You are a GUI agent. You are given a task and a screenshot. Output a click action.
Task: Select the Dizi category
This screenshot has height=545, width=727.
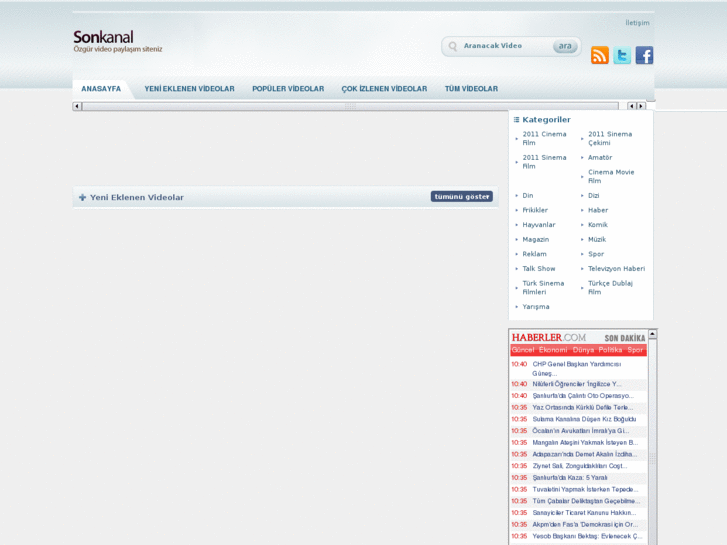pos(593,196)
